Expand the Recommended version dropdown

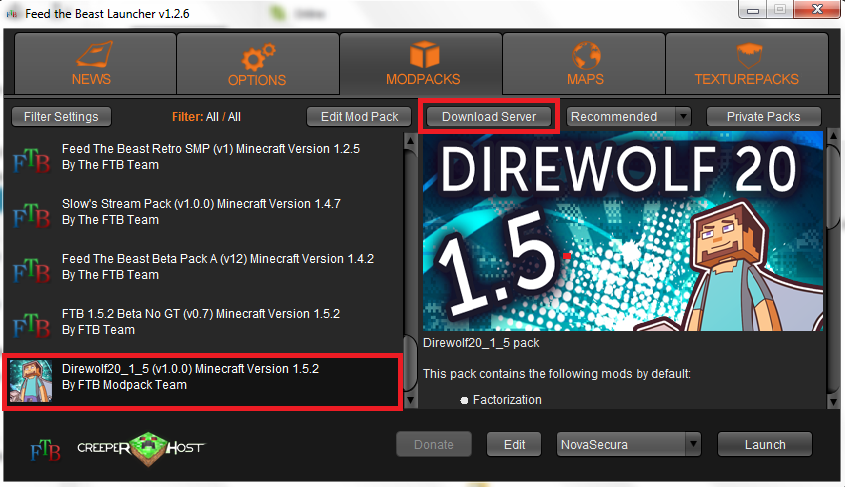(x=629, y=117)
